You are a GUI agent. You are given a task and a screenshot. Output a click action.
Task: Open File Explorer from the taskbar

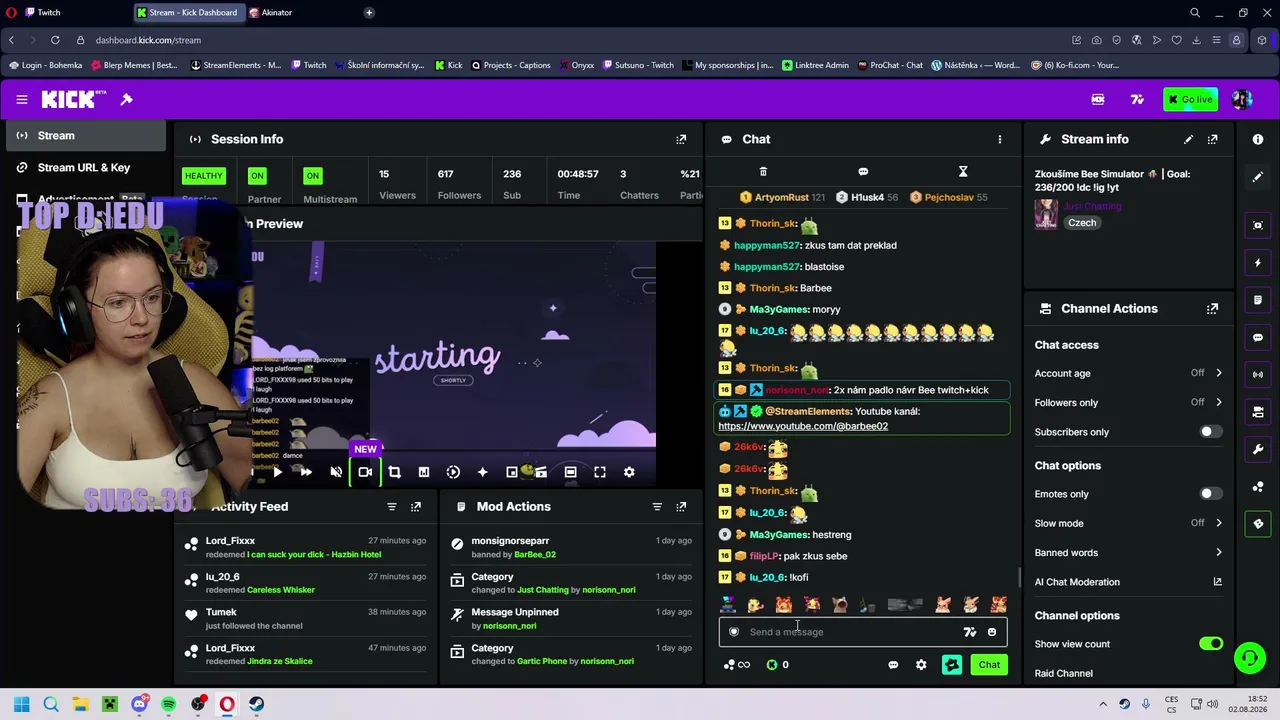pyautogui.click(x=80, y=704)
